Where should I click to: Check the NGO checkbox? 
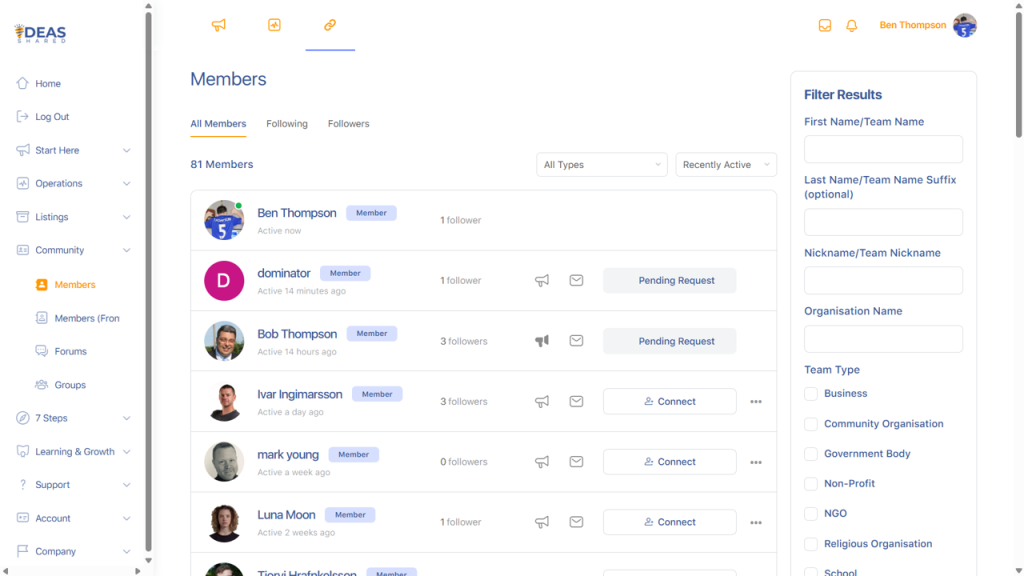(810, 514)
